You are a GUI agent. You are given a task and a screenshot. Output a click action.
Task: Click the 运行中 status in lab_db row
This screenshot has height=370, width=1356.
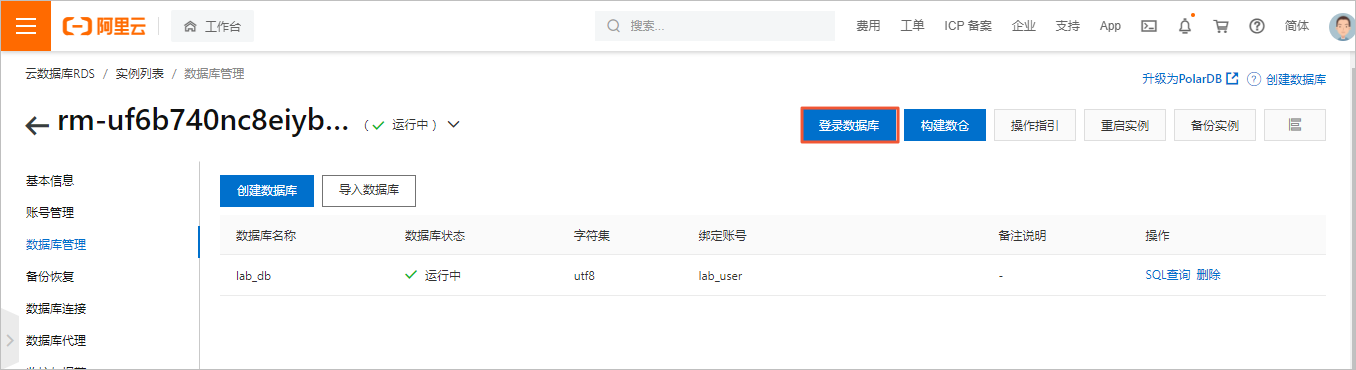click(433, 275)
